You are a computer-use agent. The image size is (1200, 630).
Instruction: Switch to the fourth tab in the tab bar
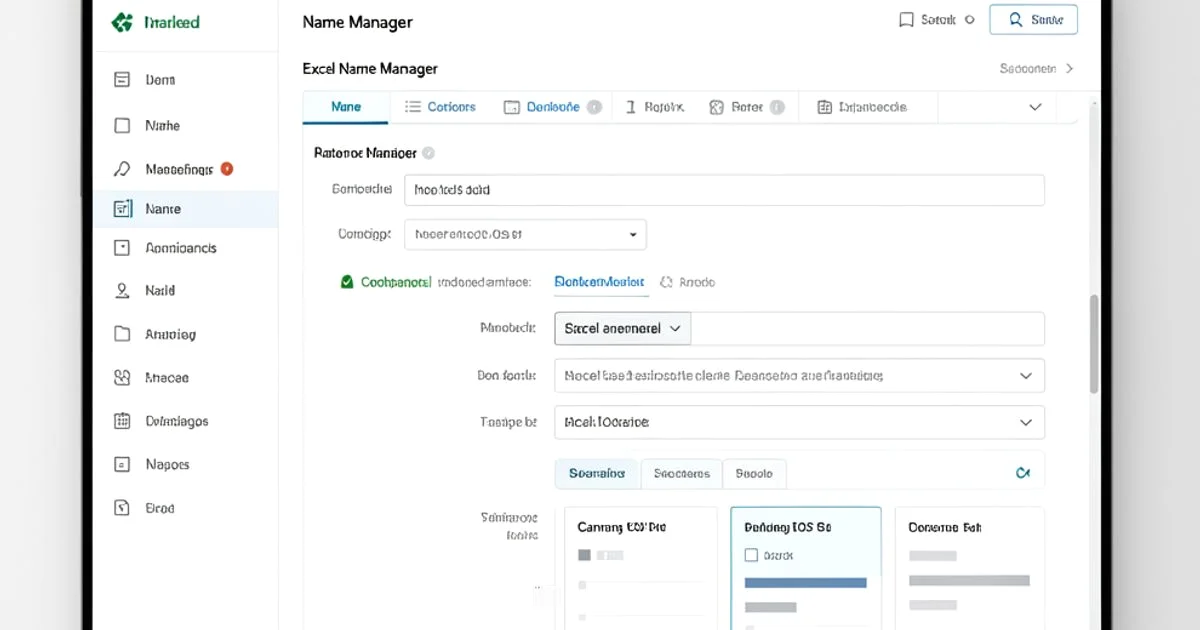pyautogui.click(x=655, y=106)
